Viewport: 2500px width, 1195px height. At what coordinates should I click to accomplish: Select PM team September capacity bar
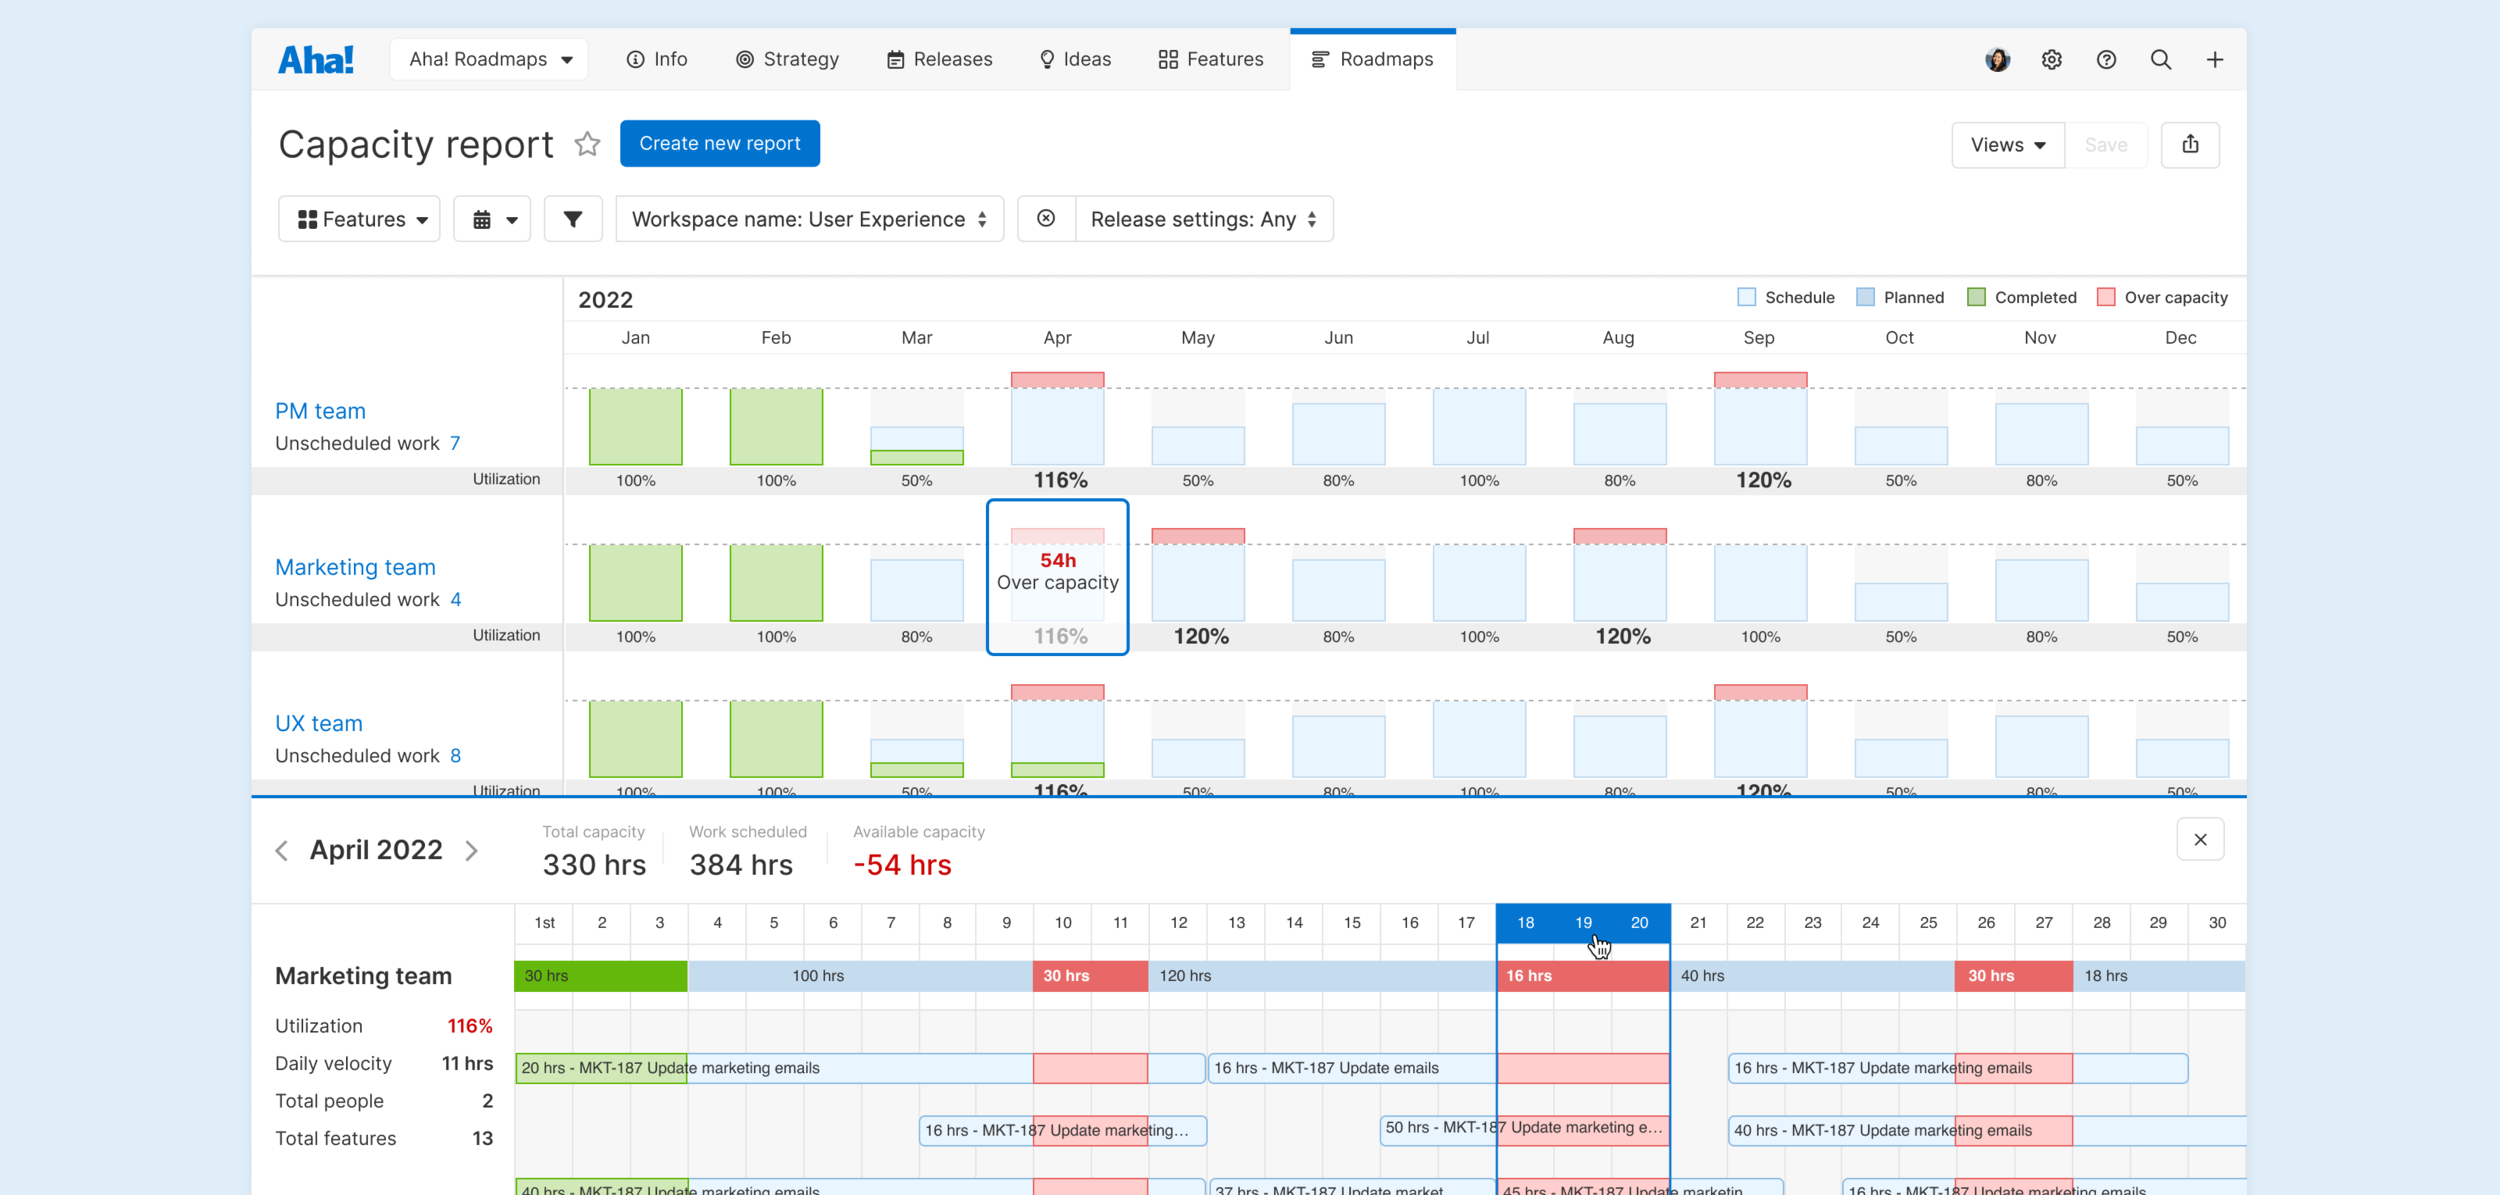coord(1760,419)
